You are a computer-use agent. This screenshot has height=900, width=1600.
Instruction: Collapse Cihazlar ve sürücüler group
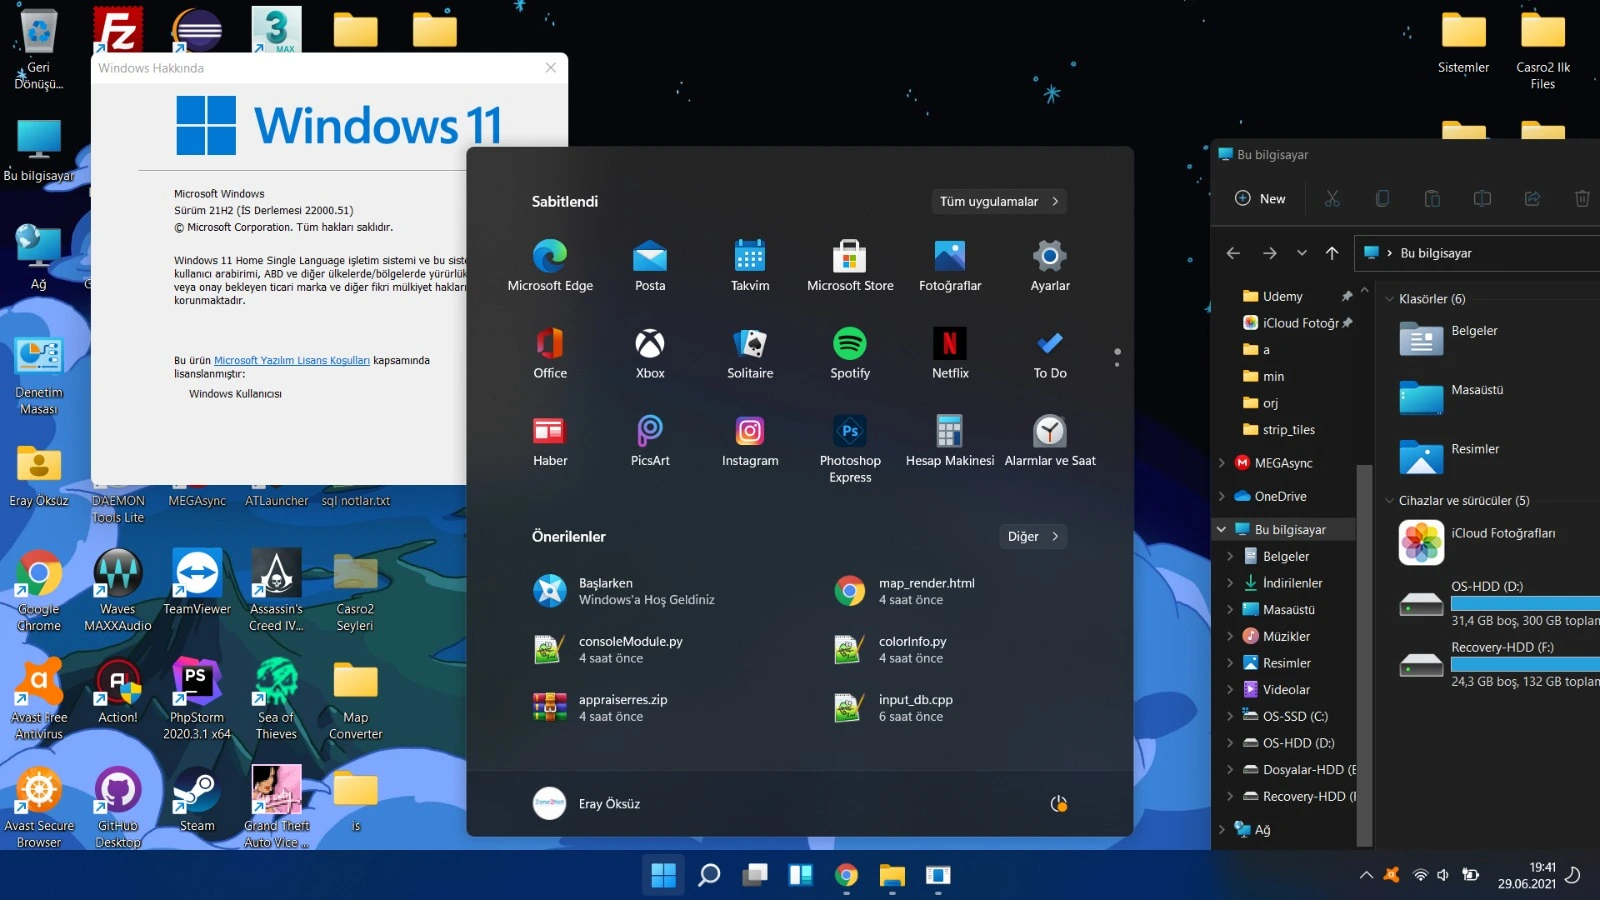click(1389, 501)
